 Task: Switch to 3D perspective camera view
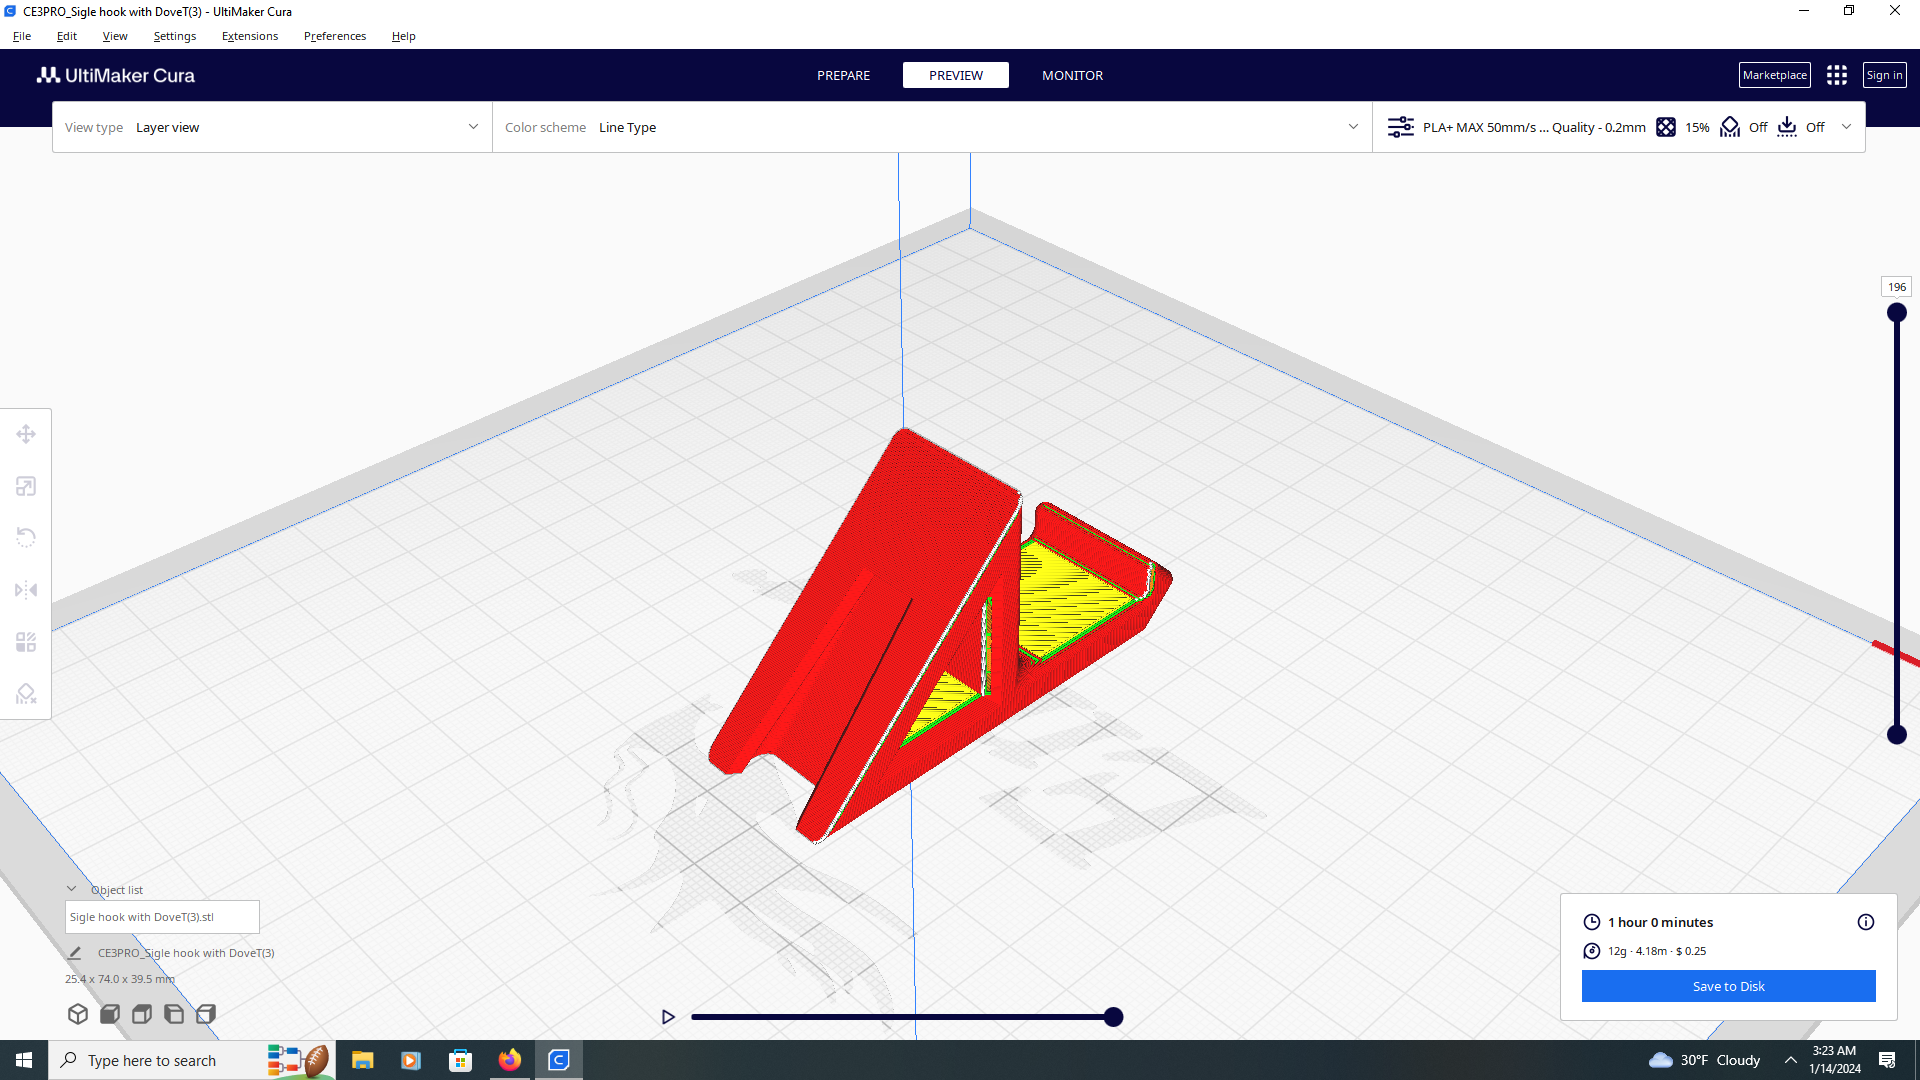point(78,1014)
